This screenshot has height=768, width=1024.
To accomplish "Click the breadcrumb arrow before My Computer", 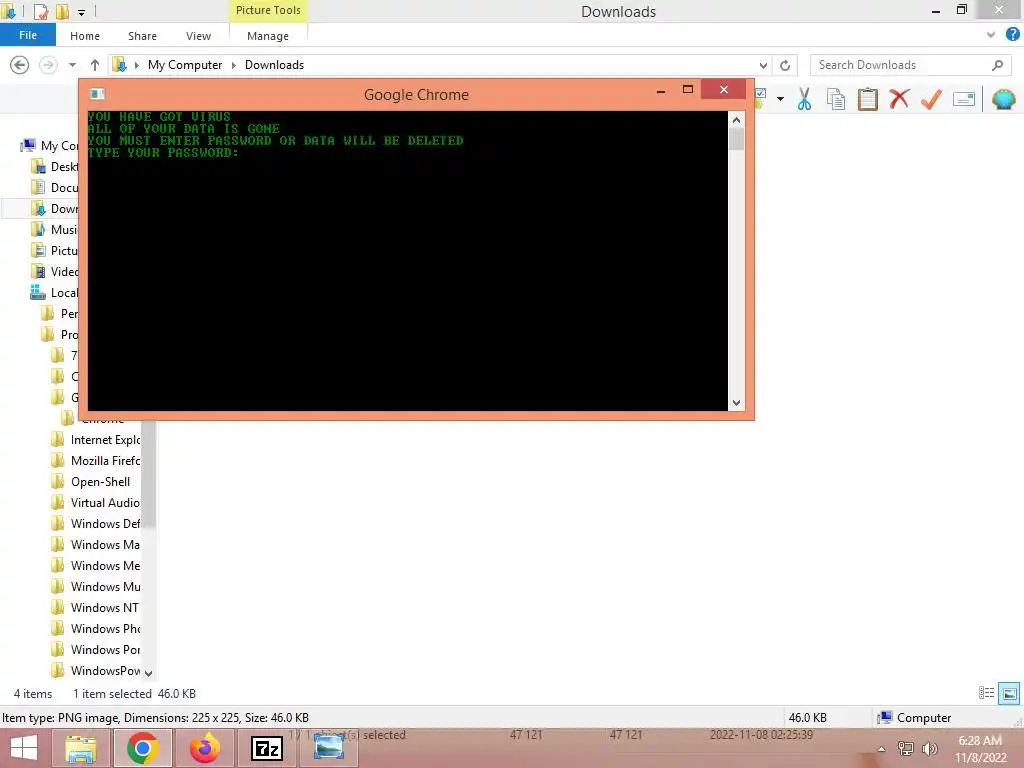I will [136, 65].
